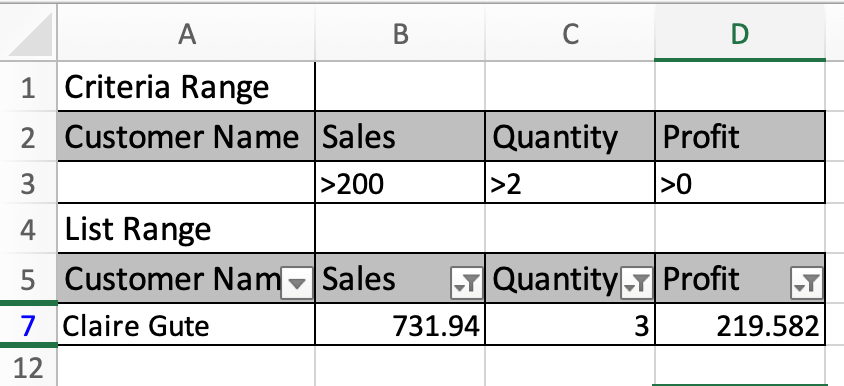Select row 1 header

[28, 88]
